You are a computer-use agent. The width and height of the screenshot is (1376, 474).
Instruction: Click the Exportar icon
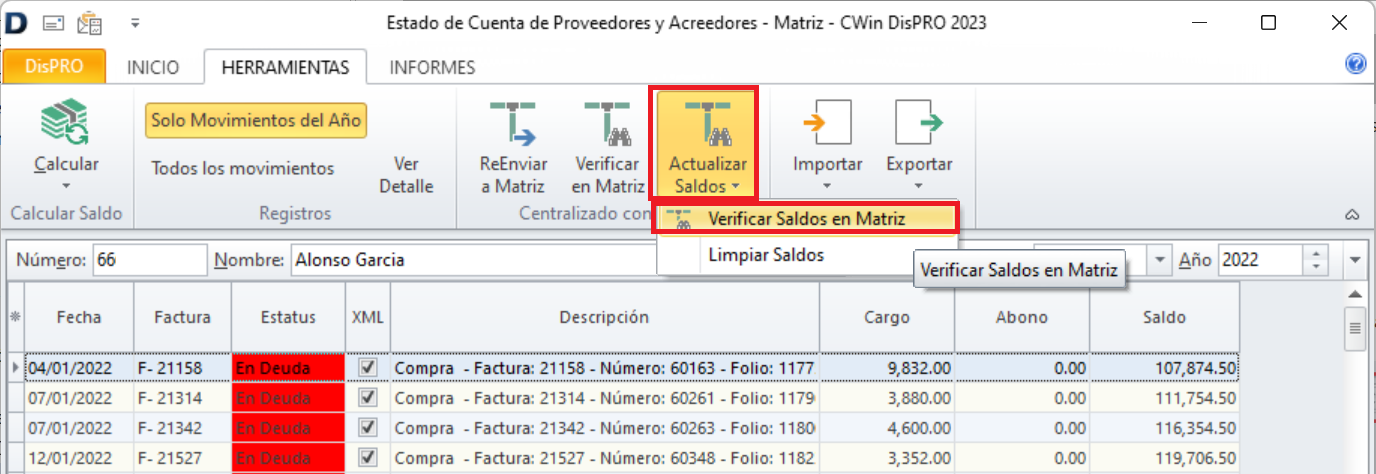tap(919, 123)
